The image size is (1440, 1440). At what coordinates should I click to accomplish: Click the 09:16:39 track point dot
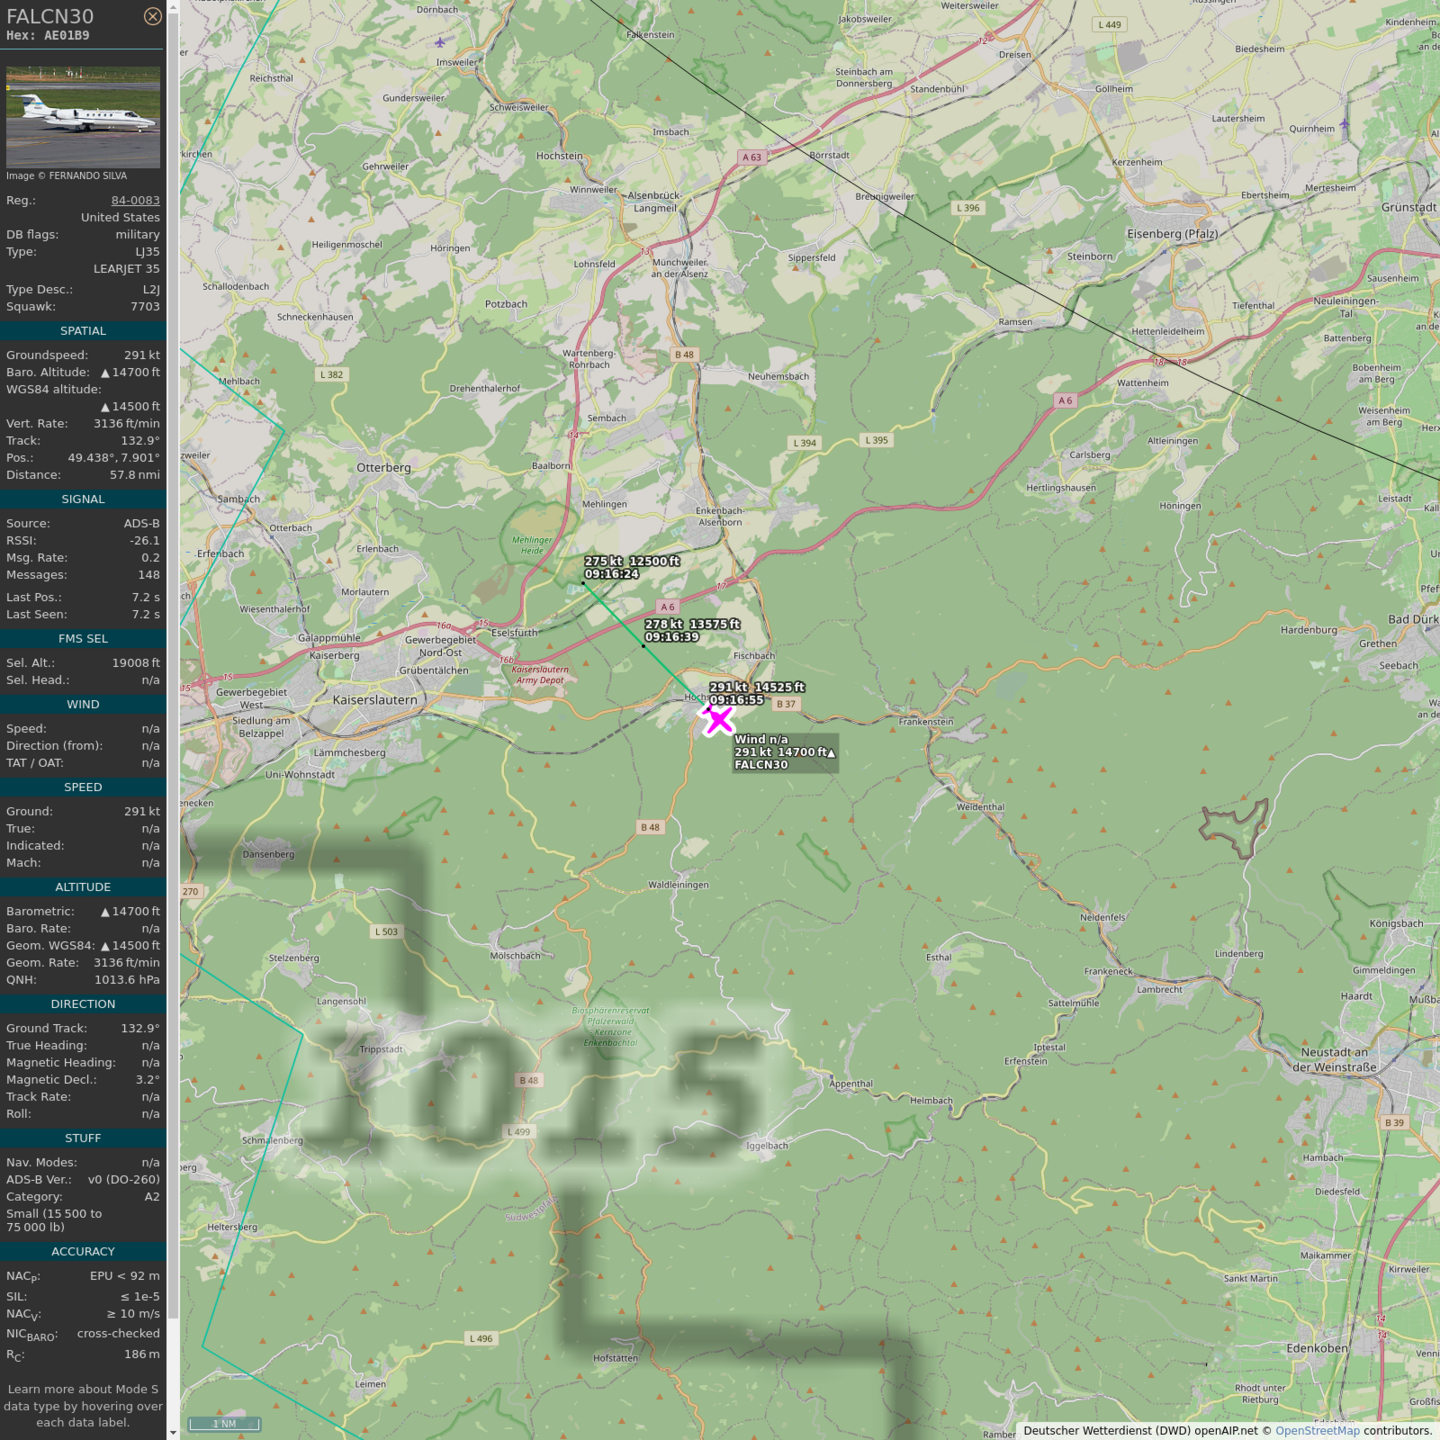click(643, 646)
